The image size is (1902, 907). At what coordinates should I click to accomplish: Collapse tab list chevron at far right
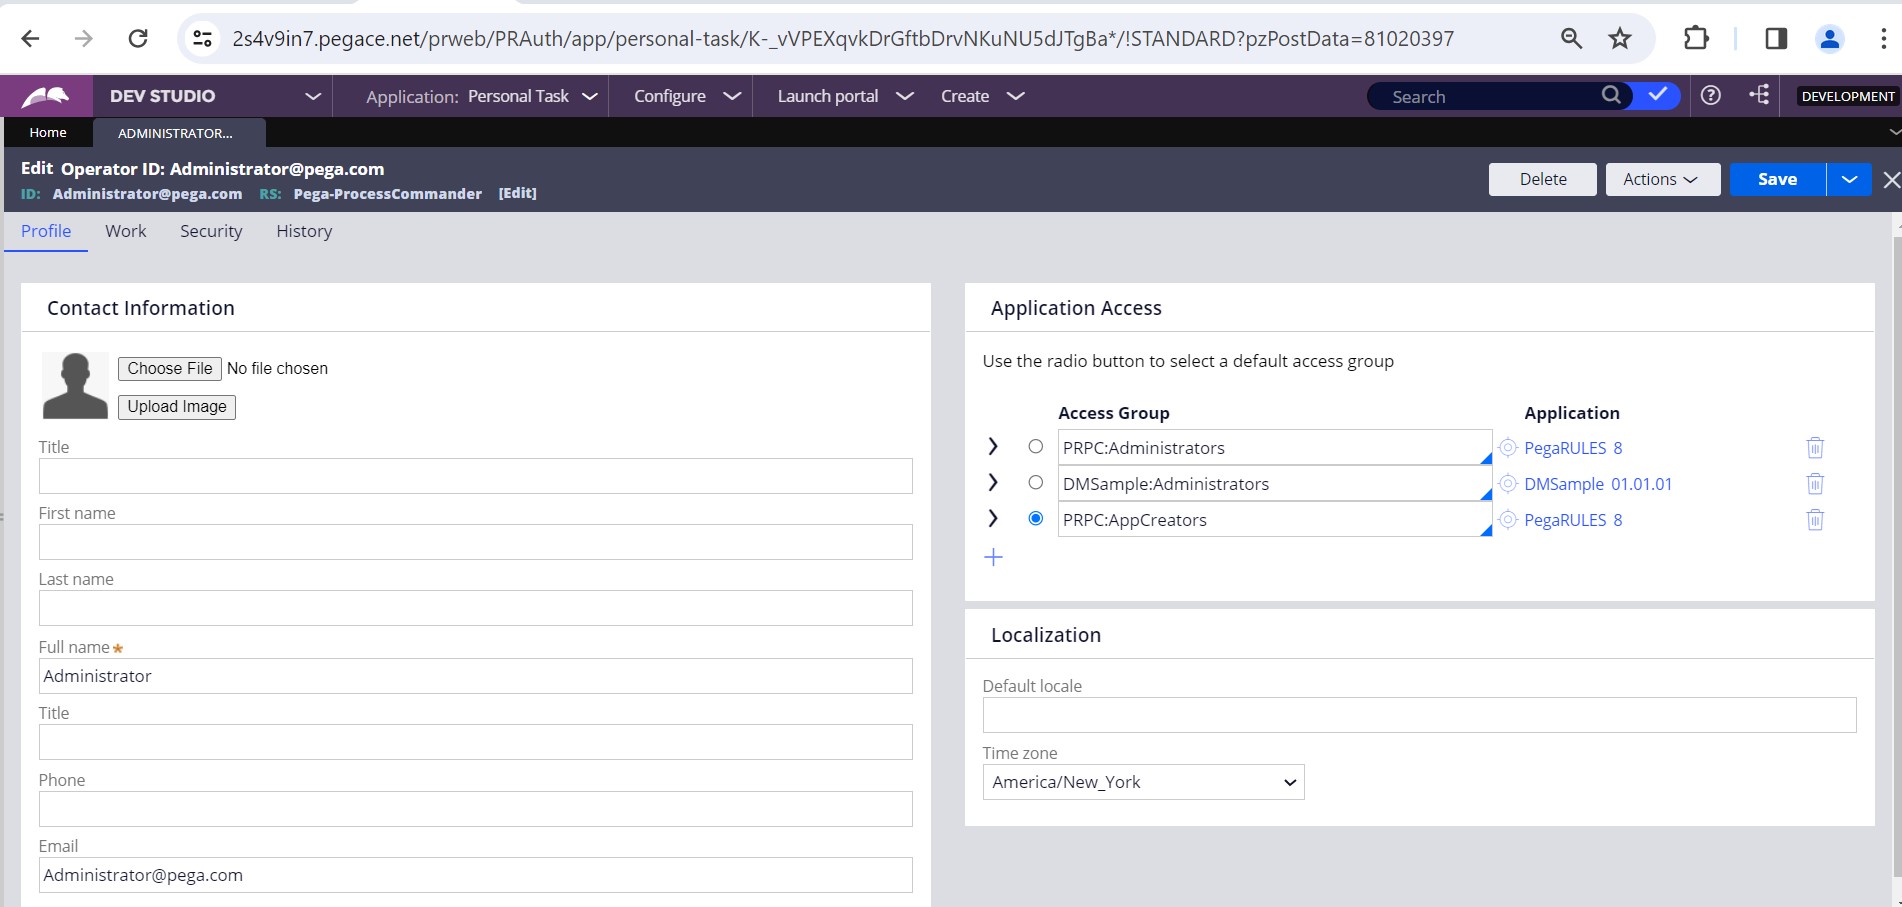click(1894, 132)
